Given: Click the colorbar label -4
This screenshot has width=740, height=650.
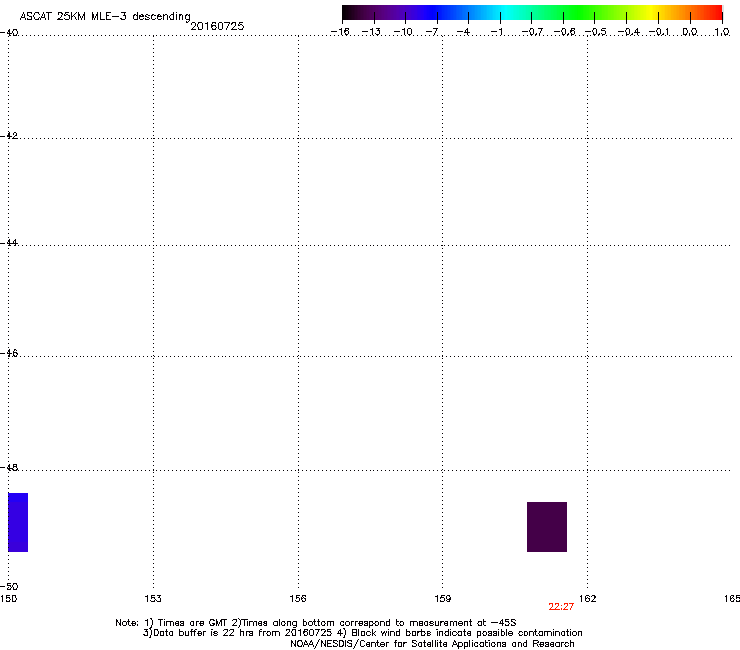Looking at the screenshot, I should coord(463,32).
